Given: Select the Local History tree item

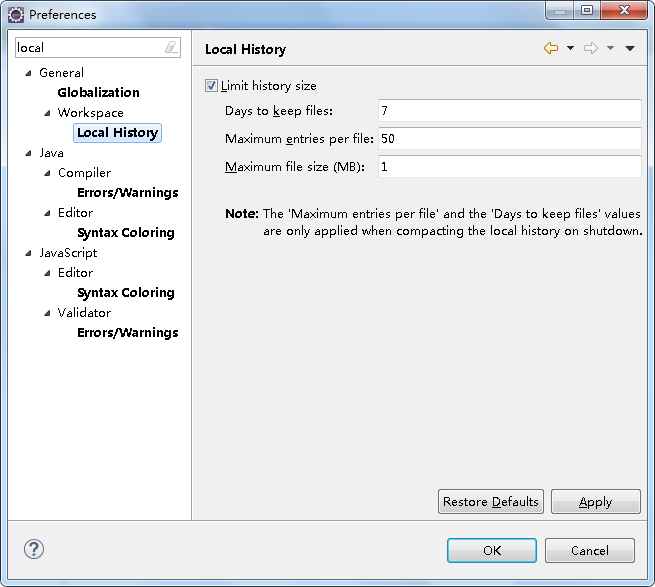Looking at the screenshot, I should click(x=117, y=133).
